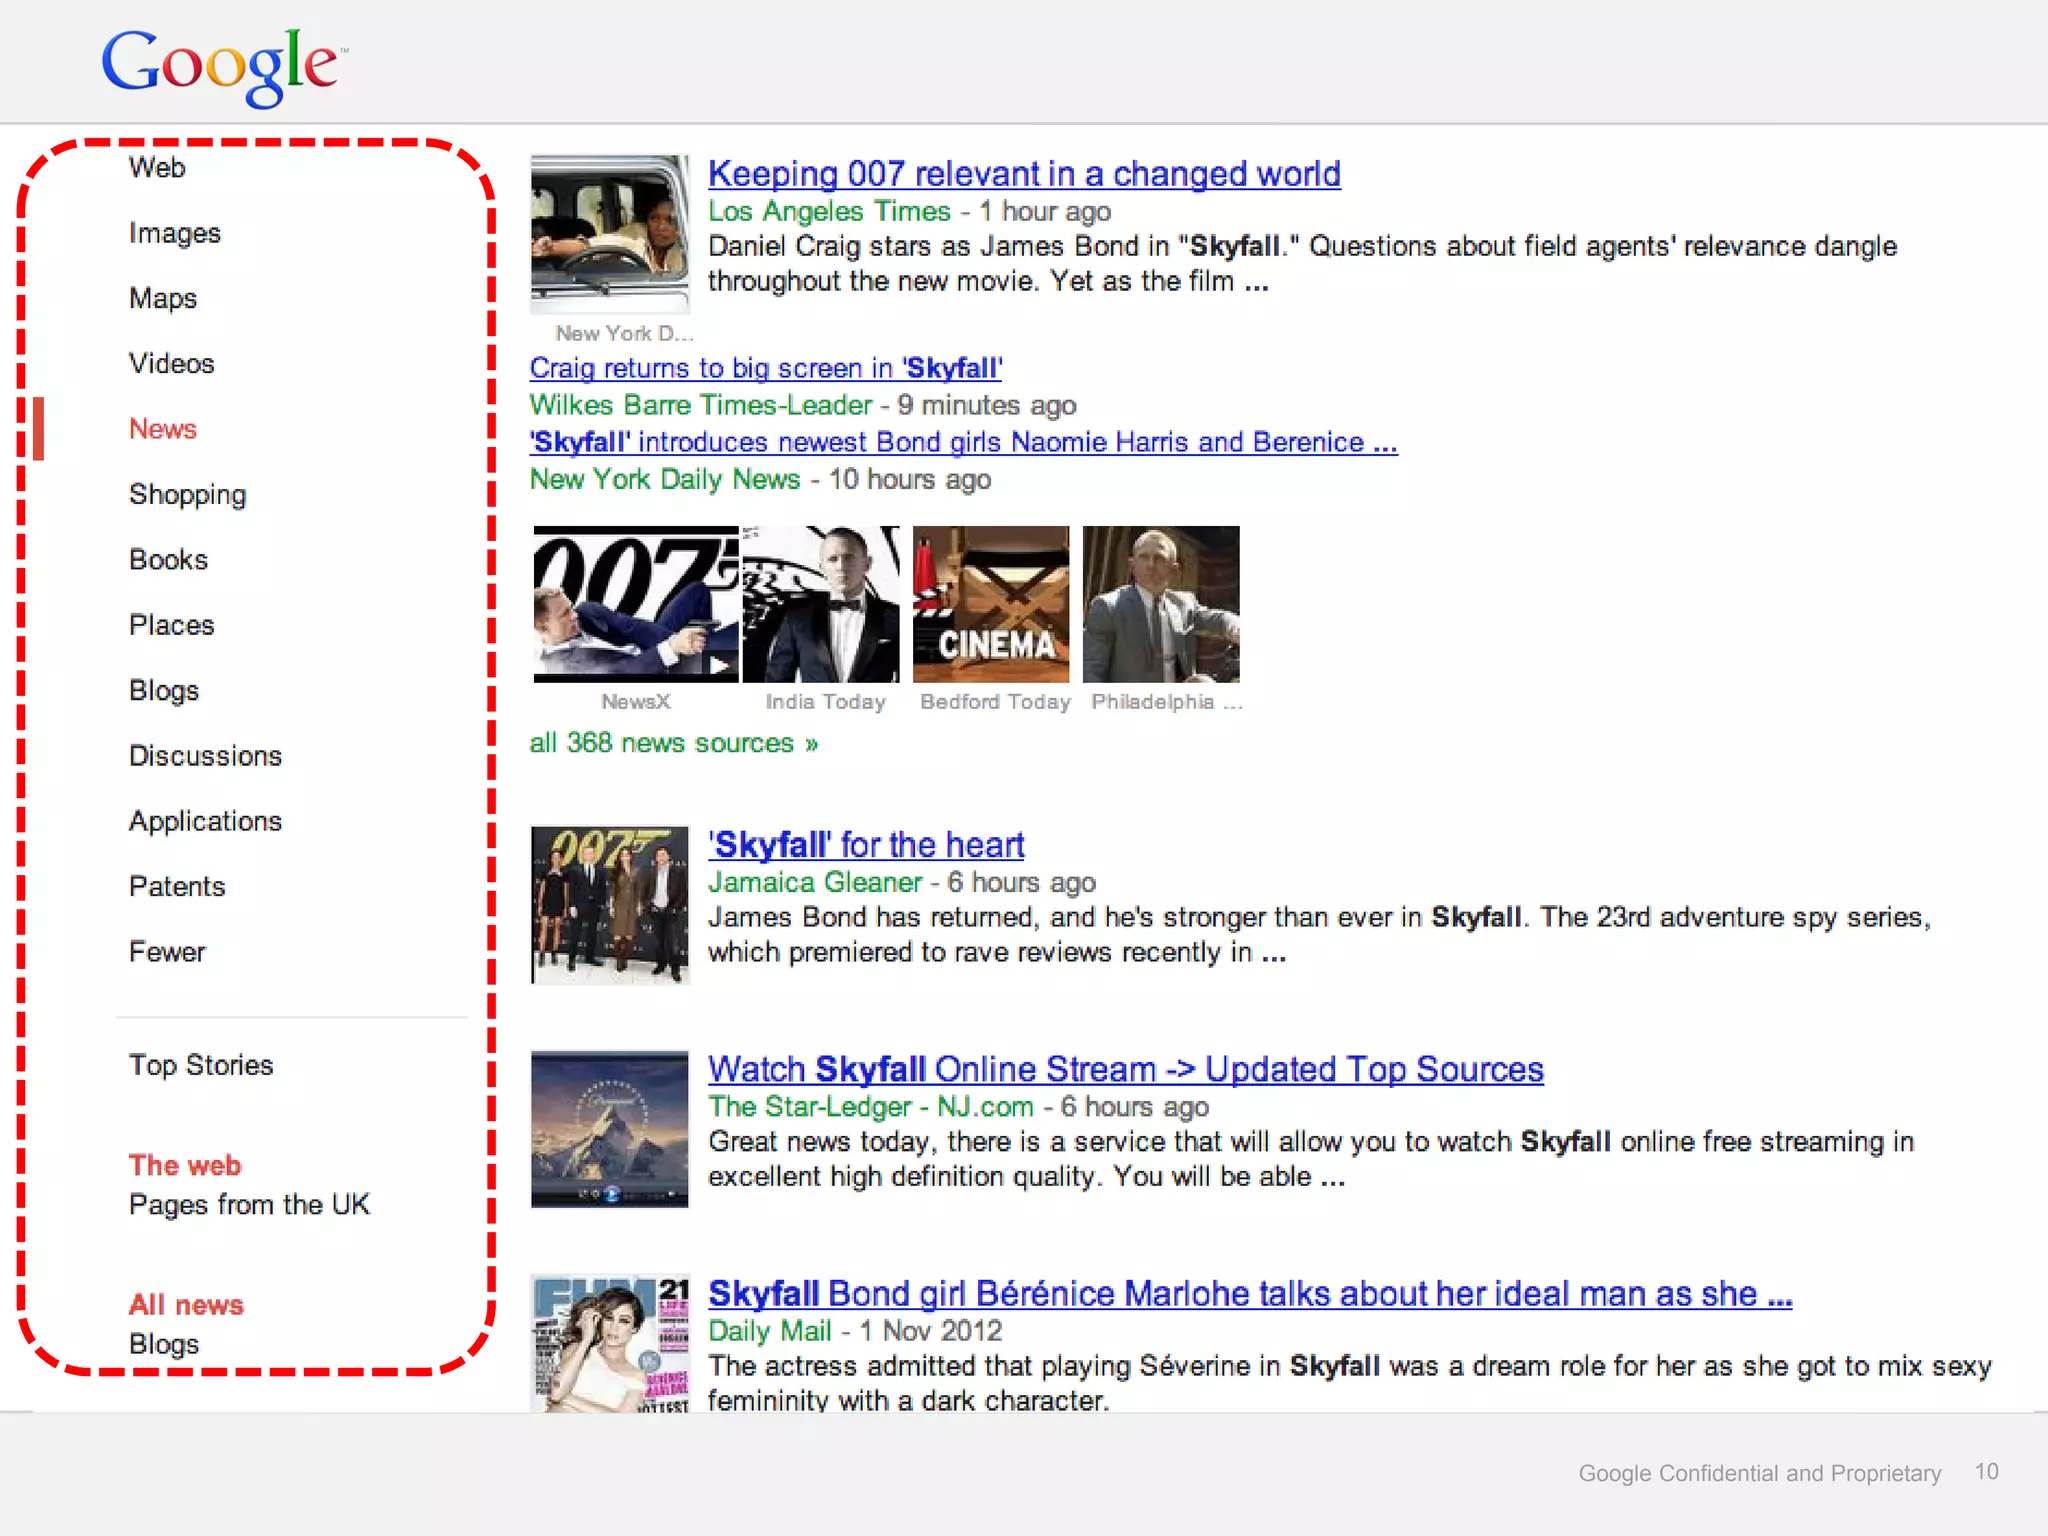Viewport: 2048px width, 1536px height.
Task: Switch to Discussions results
Action: 205,755
